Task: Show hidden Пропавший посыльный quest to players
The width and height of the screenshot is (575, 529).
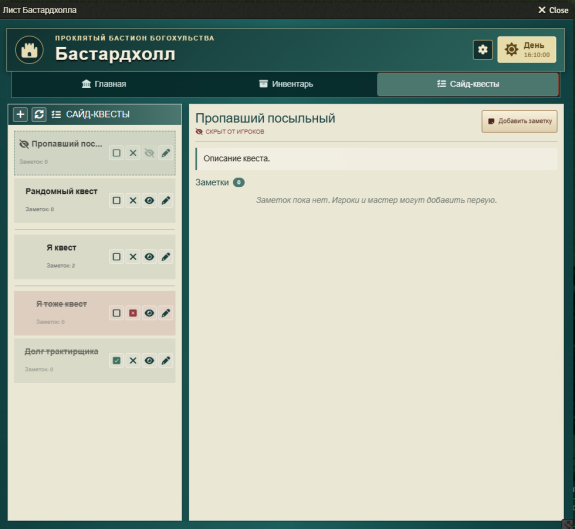Action: pos(149,153)
